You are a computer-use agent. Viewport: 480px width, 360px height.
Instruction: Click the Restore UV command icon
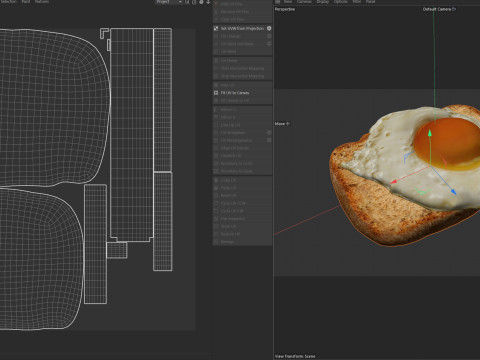pyautogui.click(x=216, y=234)
